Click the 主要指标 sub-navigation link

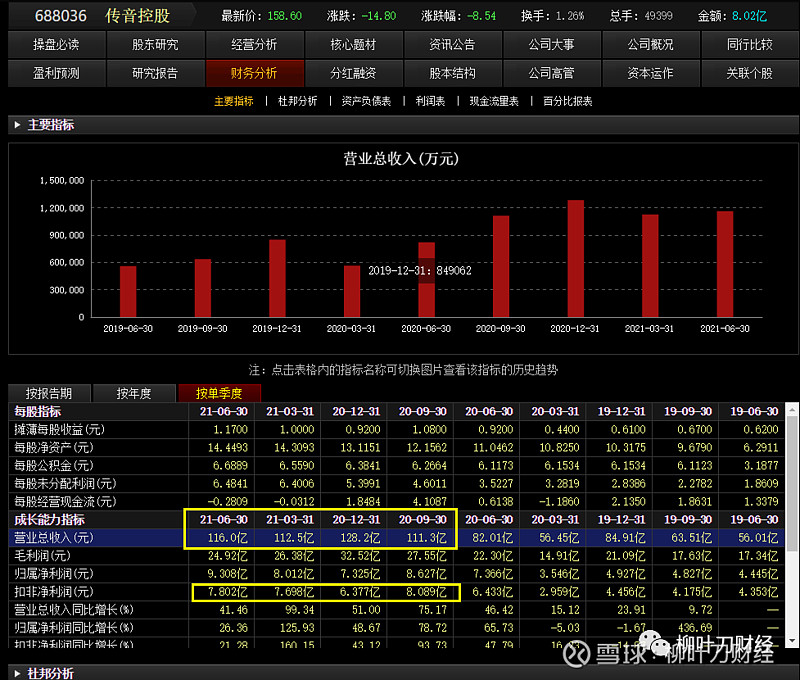234,101
